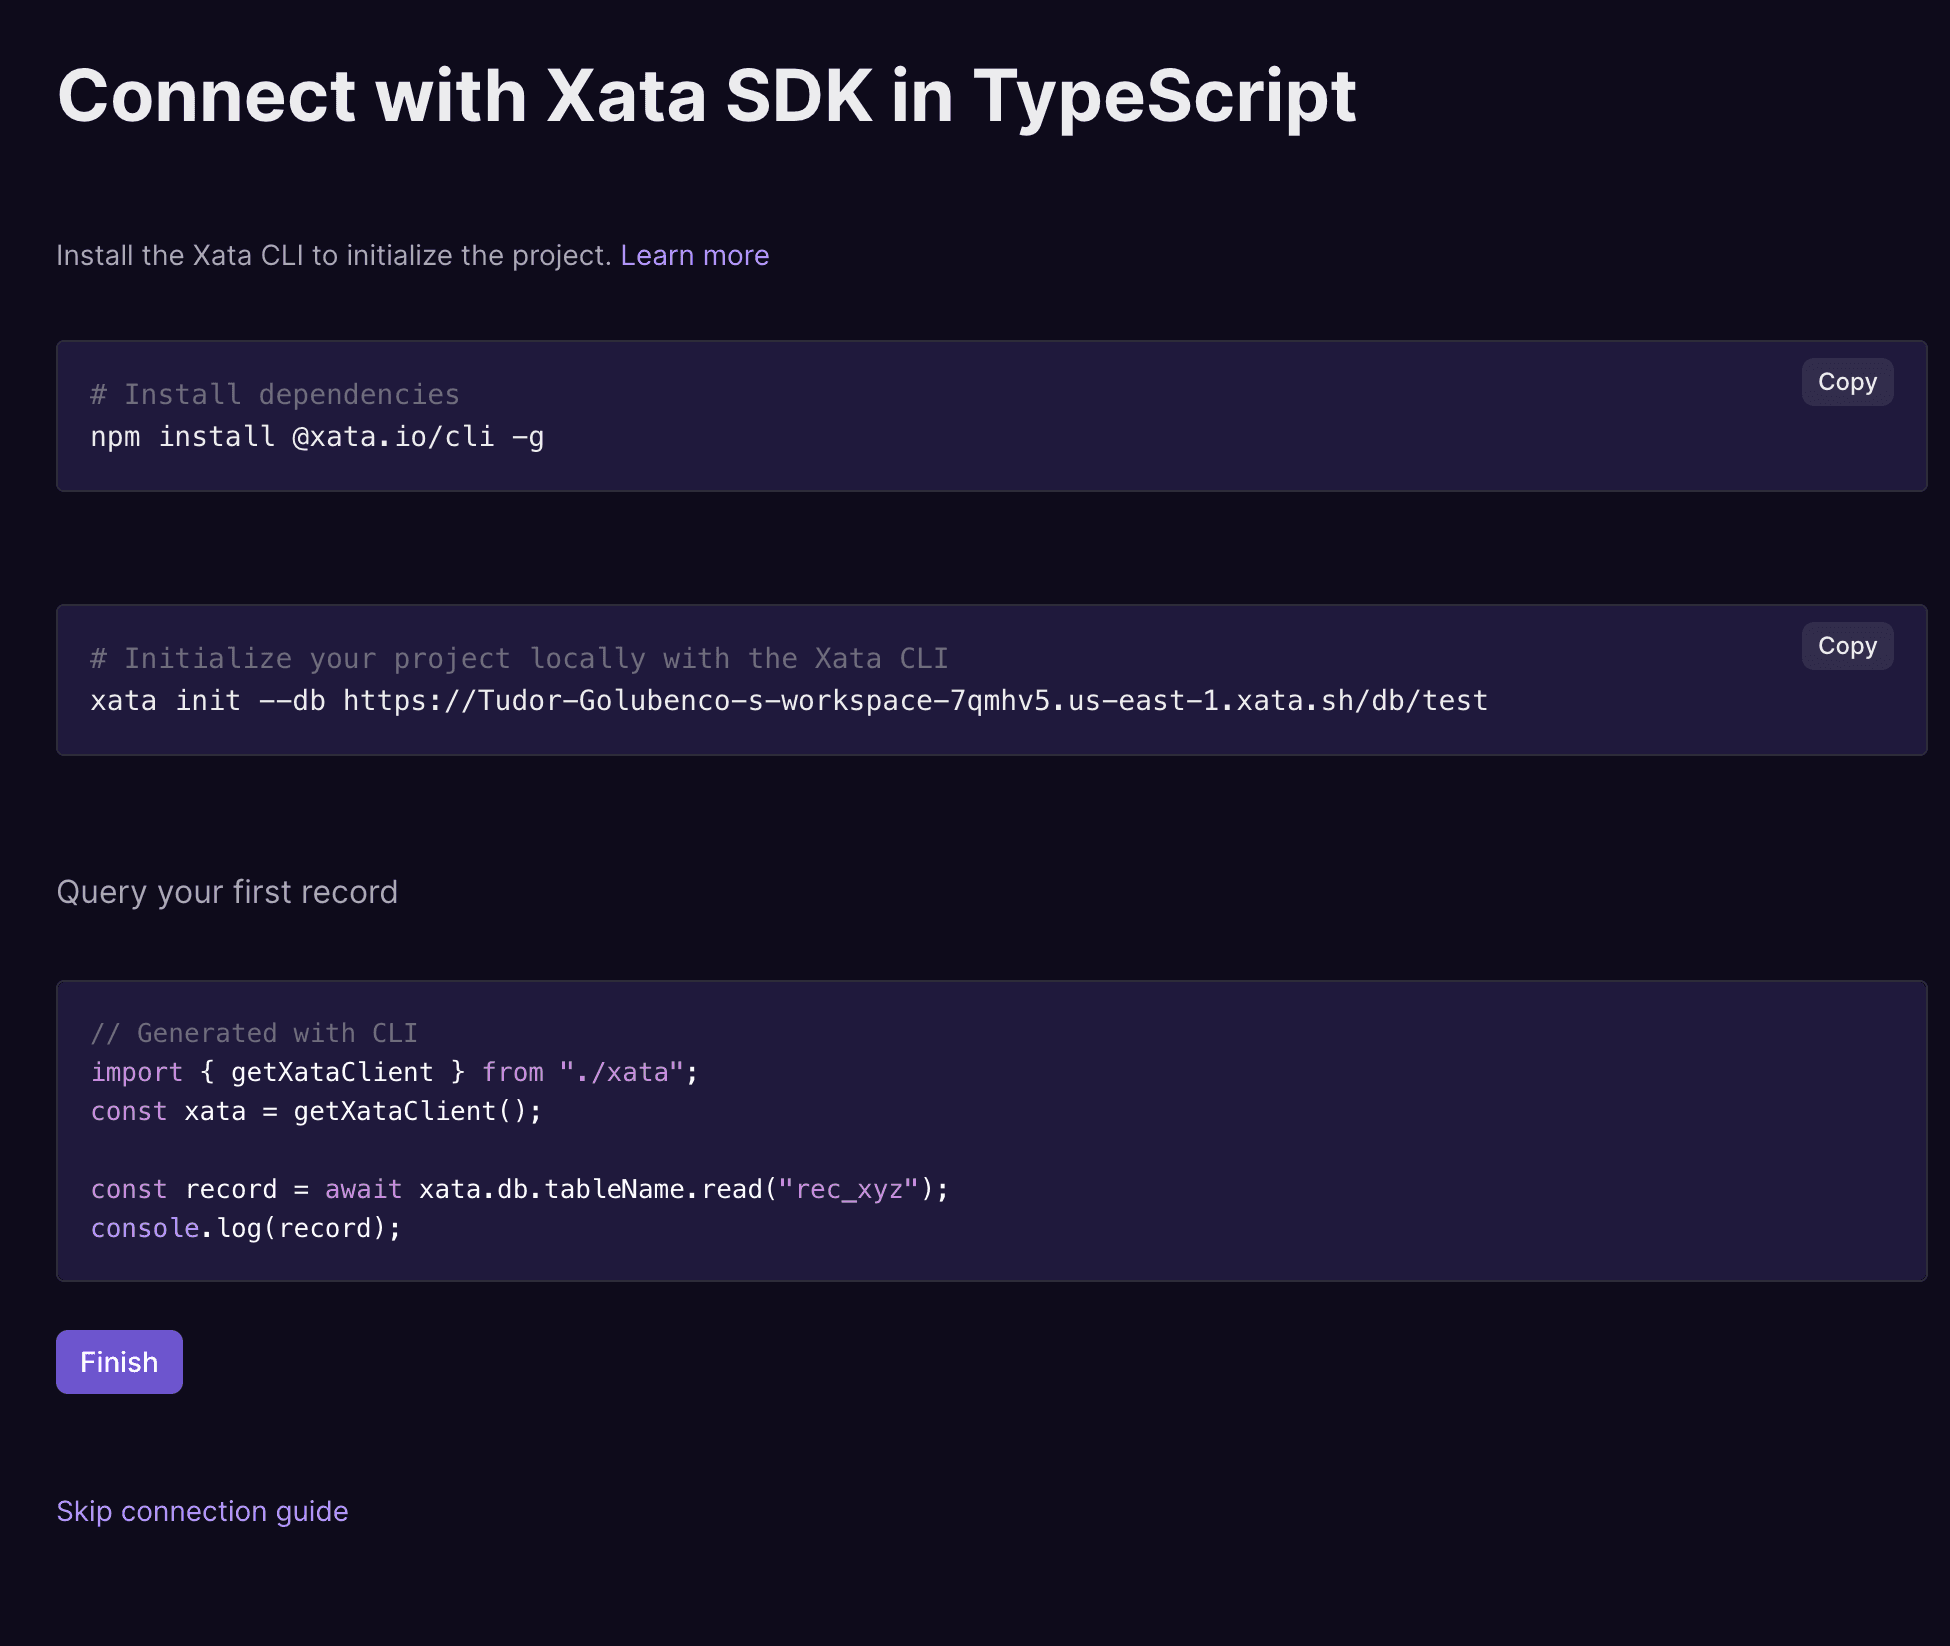Screen dimensions: 1950x1646
Task: Click Skip connection guide link
Action: pos(202,1511)
